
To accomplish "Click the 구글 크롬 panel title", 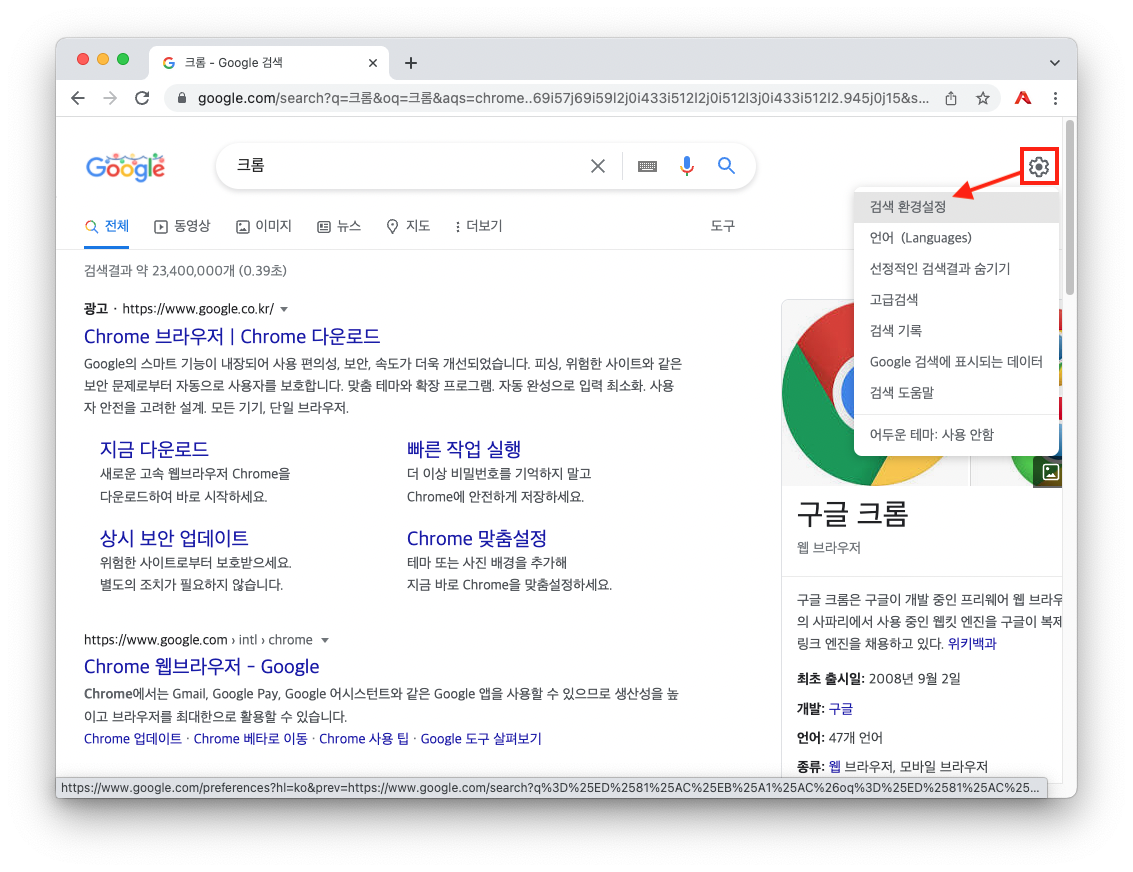I will click(x=852, y=514).
